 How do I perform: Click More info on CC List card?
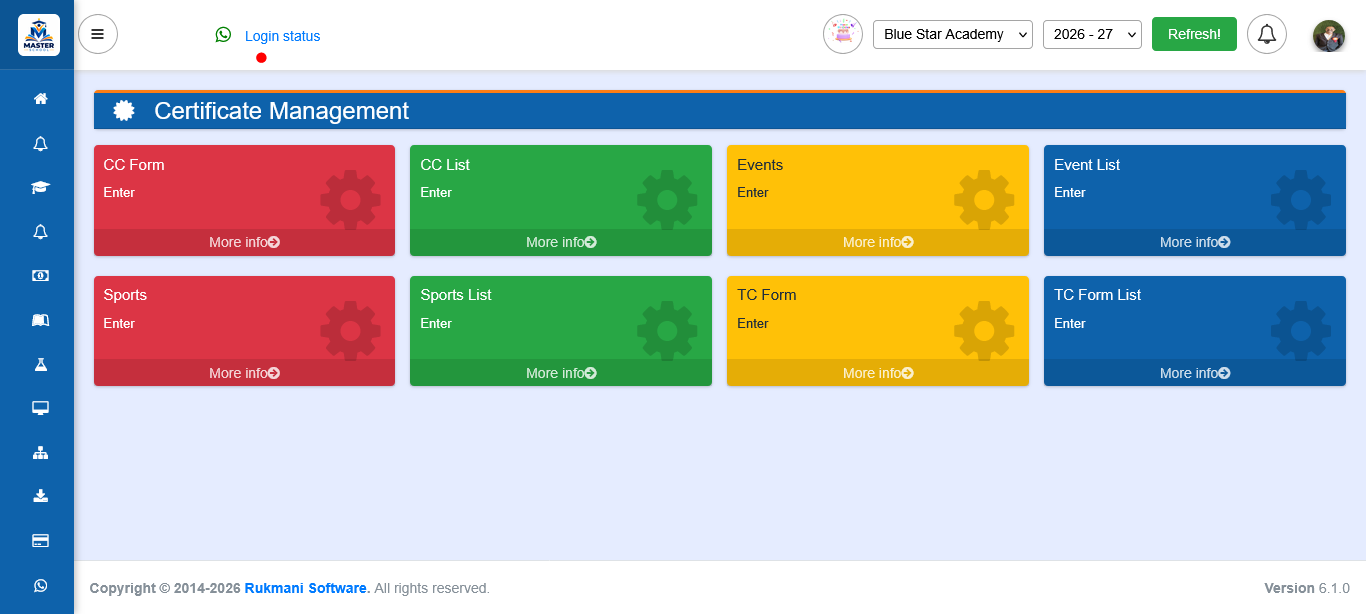[x=561, y=242]
